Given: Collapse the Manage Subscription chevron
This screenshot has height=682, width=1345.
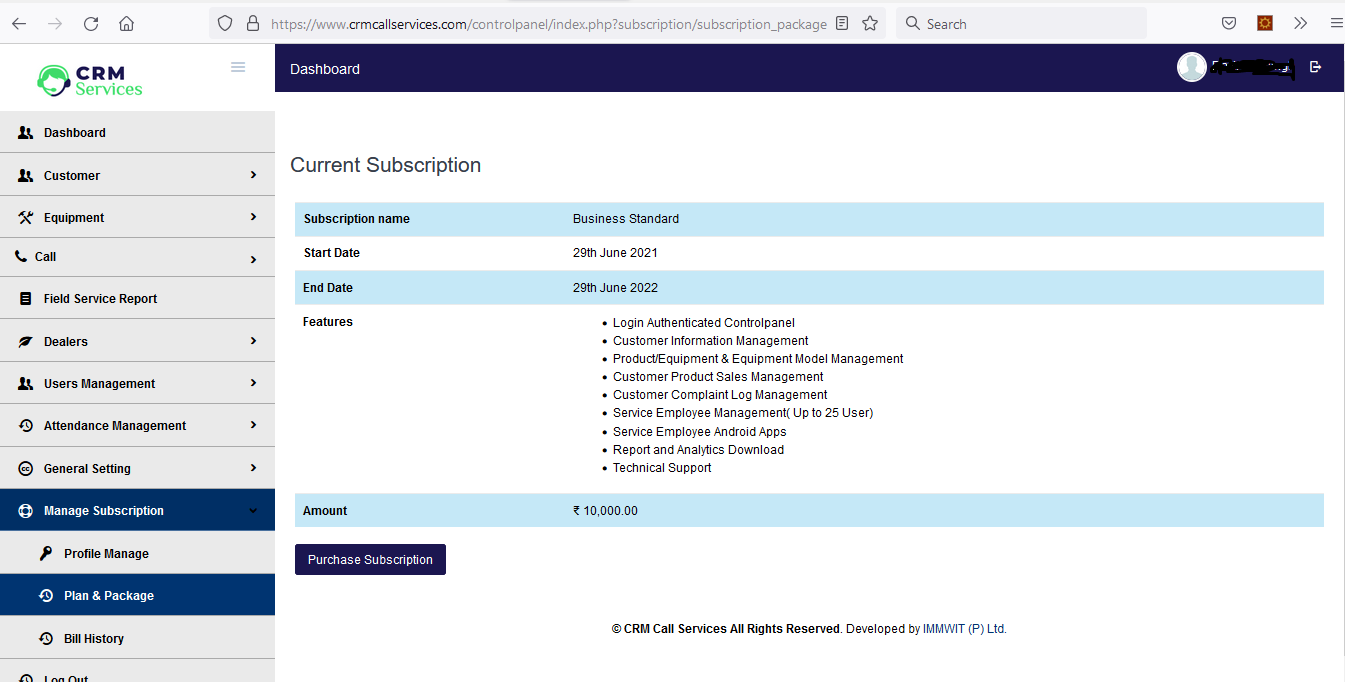Looking at the screenshot, I should tap(253, 510).
